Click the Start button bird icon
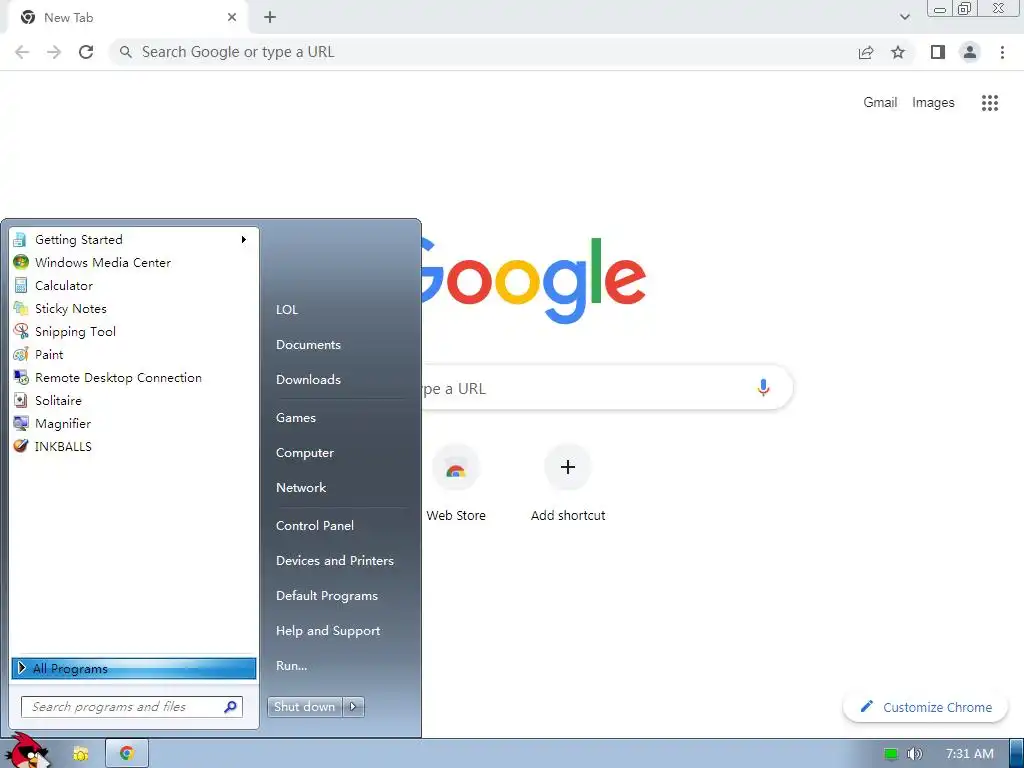The image size is (1024, 768). (27, 752)
